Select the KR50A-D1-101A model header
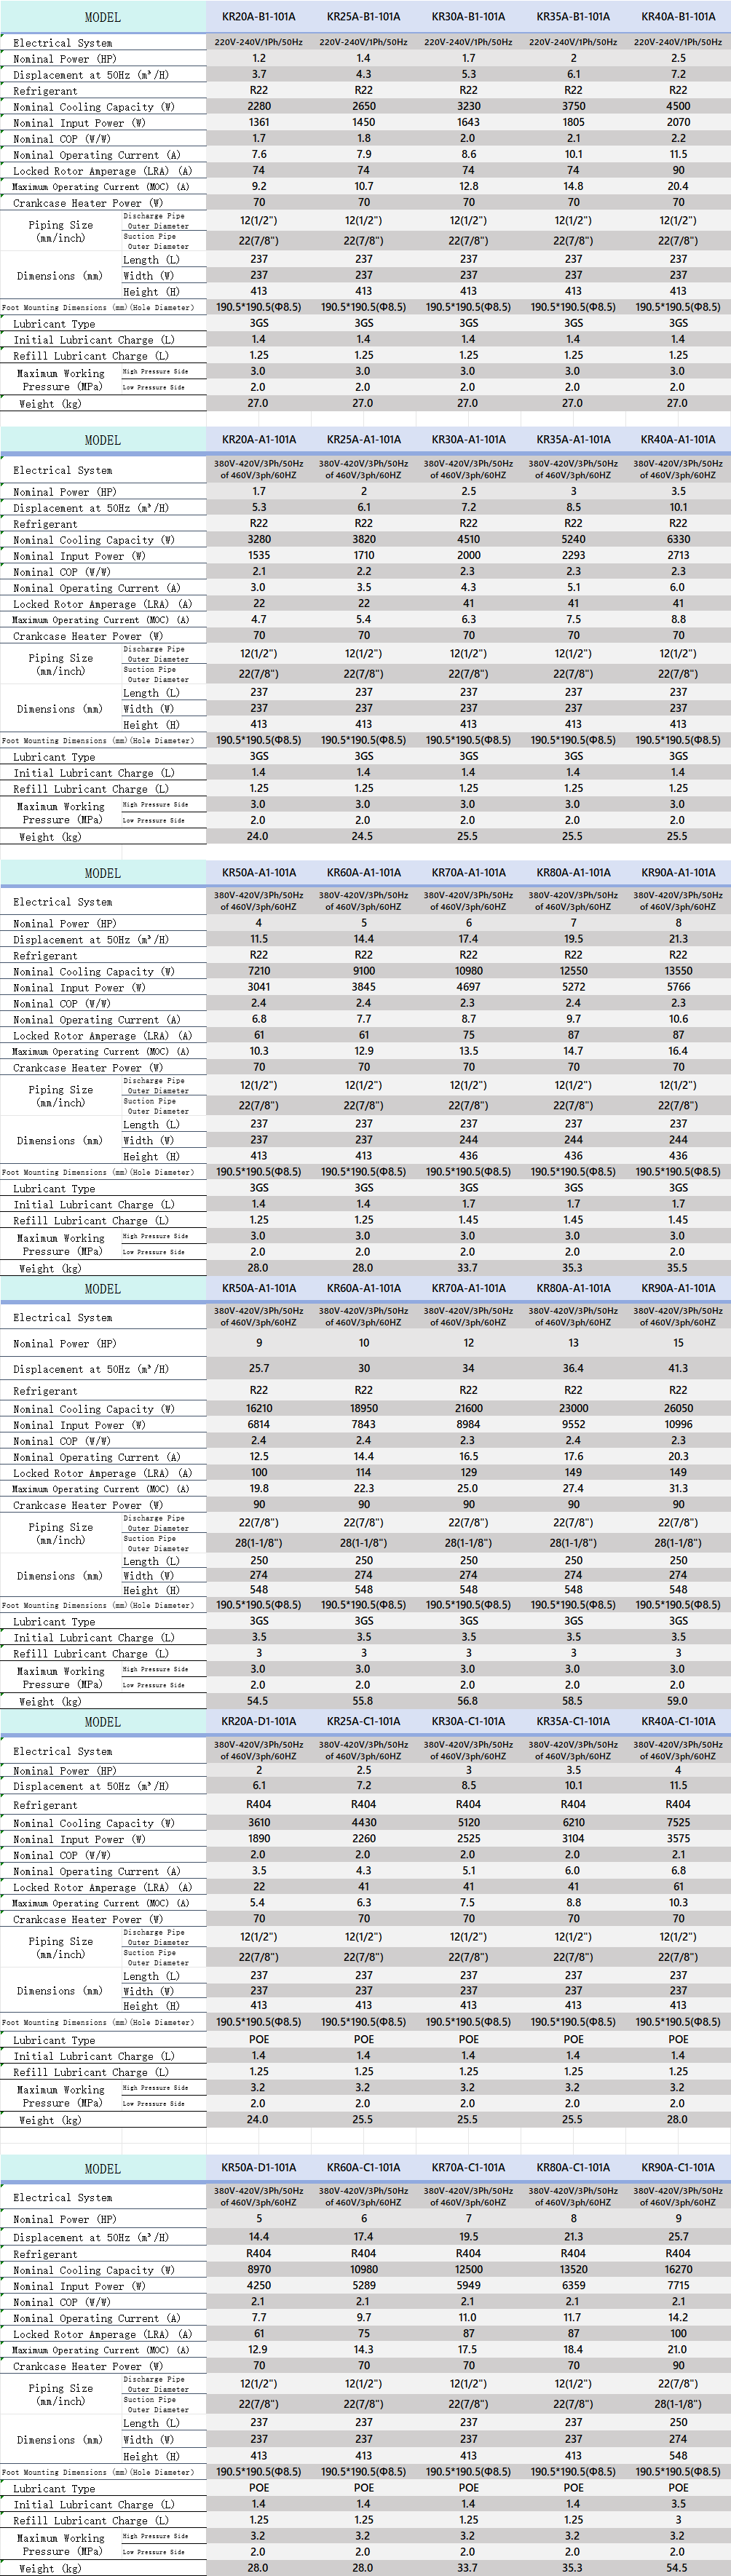This screenshot has width=731, height=2576. coord(258,2168)
